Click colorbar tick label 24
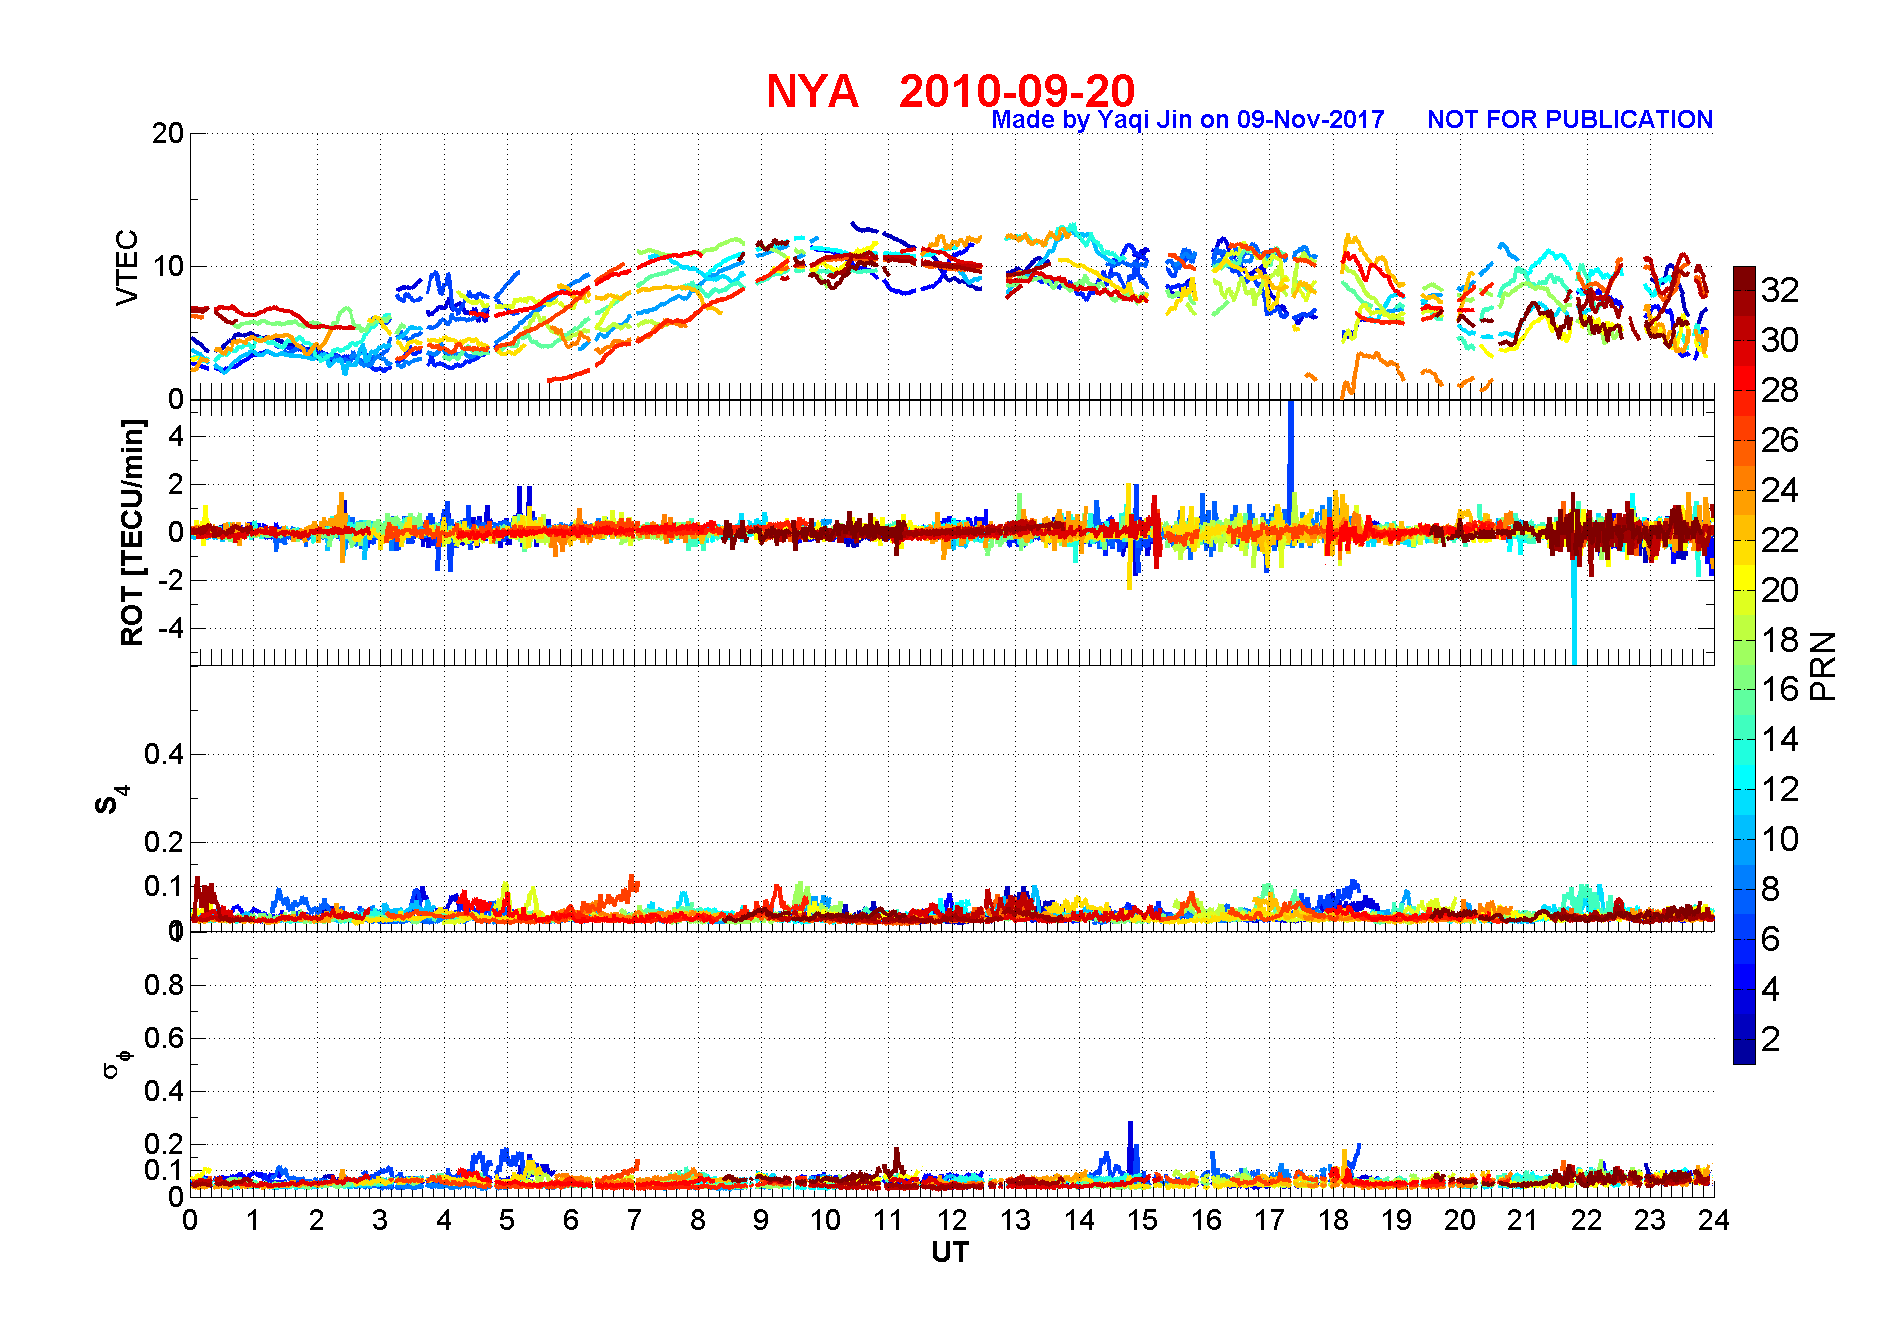 (x=1780, y=490)
